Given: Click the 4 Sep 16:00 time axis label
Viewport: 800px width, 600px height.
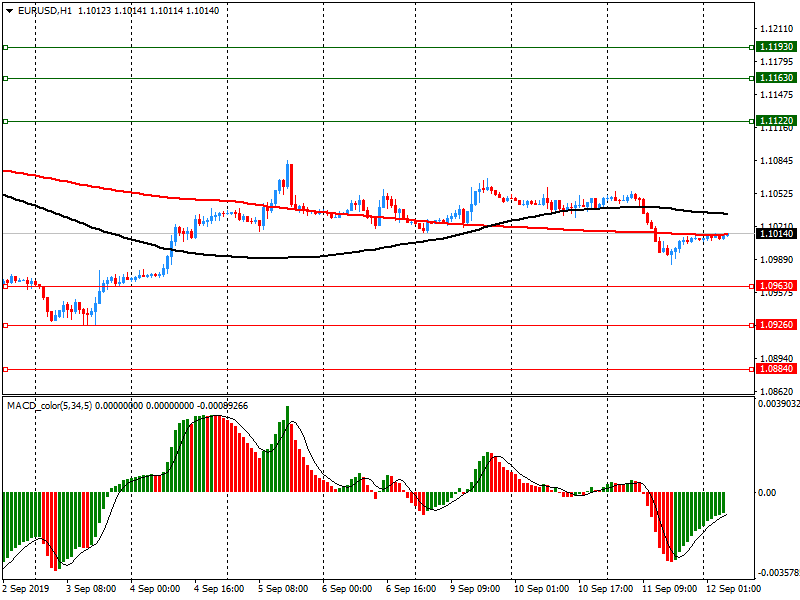Looking at the screenshot, I should [219, 589].
